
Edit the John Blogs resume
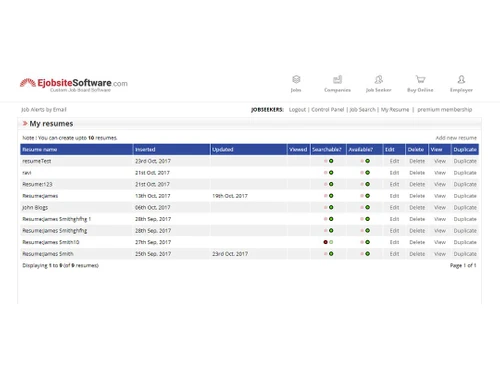(x=394, y=207)
